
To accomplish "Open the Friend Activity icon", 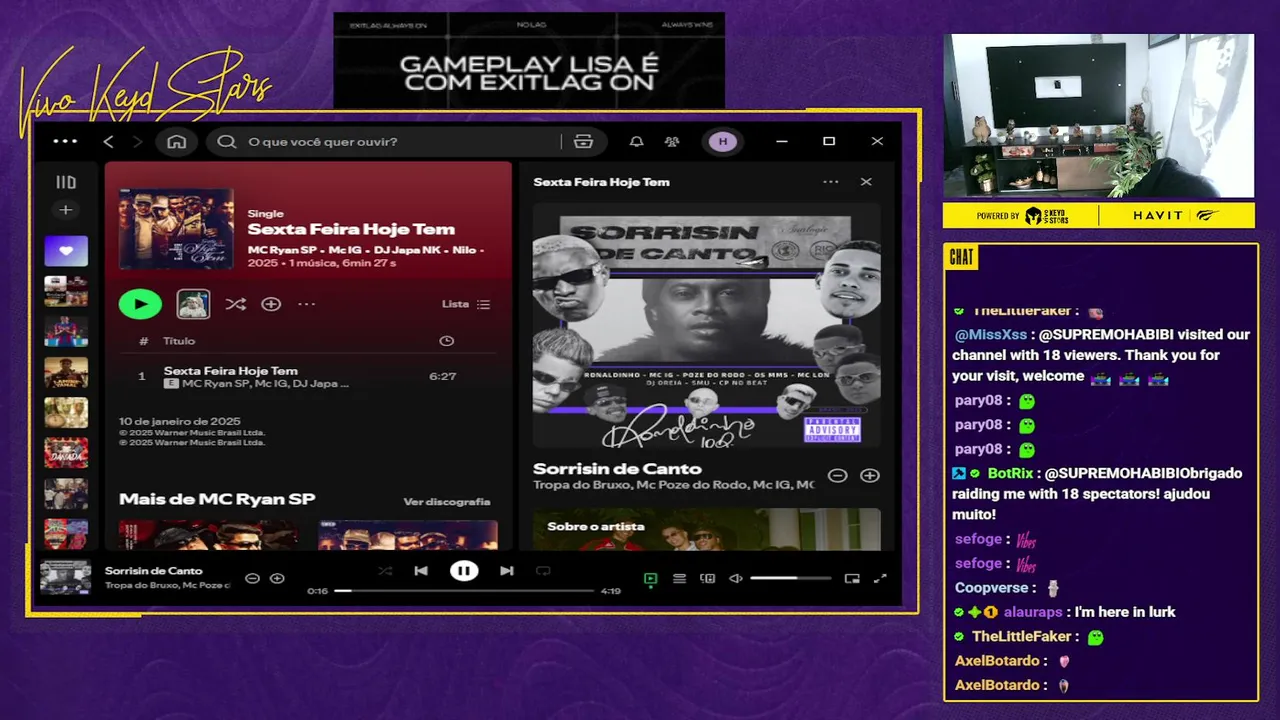I will [672, 142].
